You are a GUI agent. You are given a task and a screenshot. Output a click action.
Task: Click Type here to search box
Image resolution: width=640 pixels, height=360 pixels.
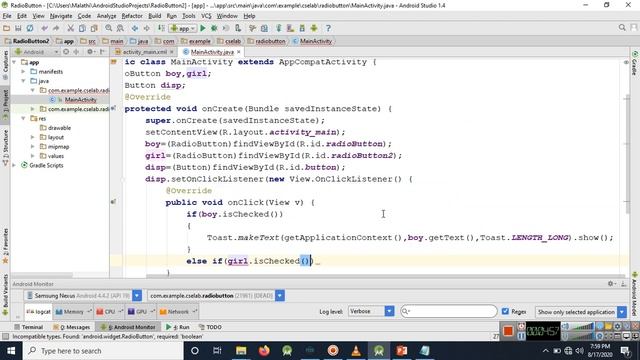point(103,351)
